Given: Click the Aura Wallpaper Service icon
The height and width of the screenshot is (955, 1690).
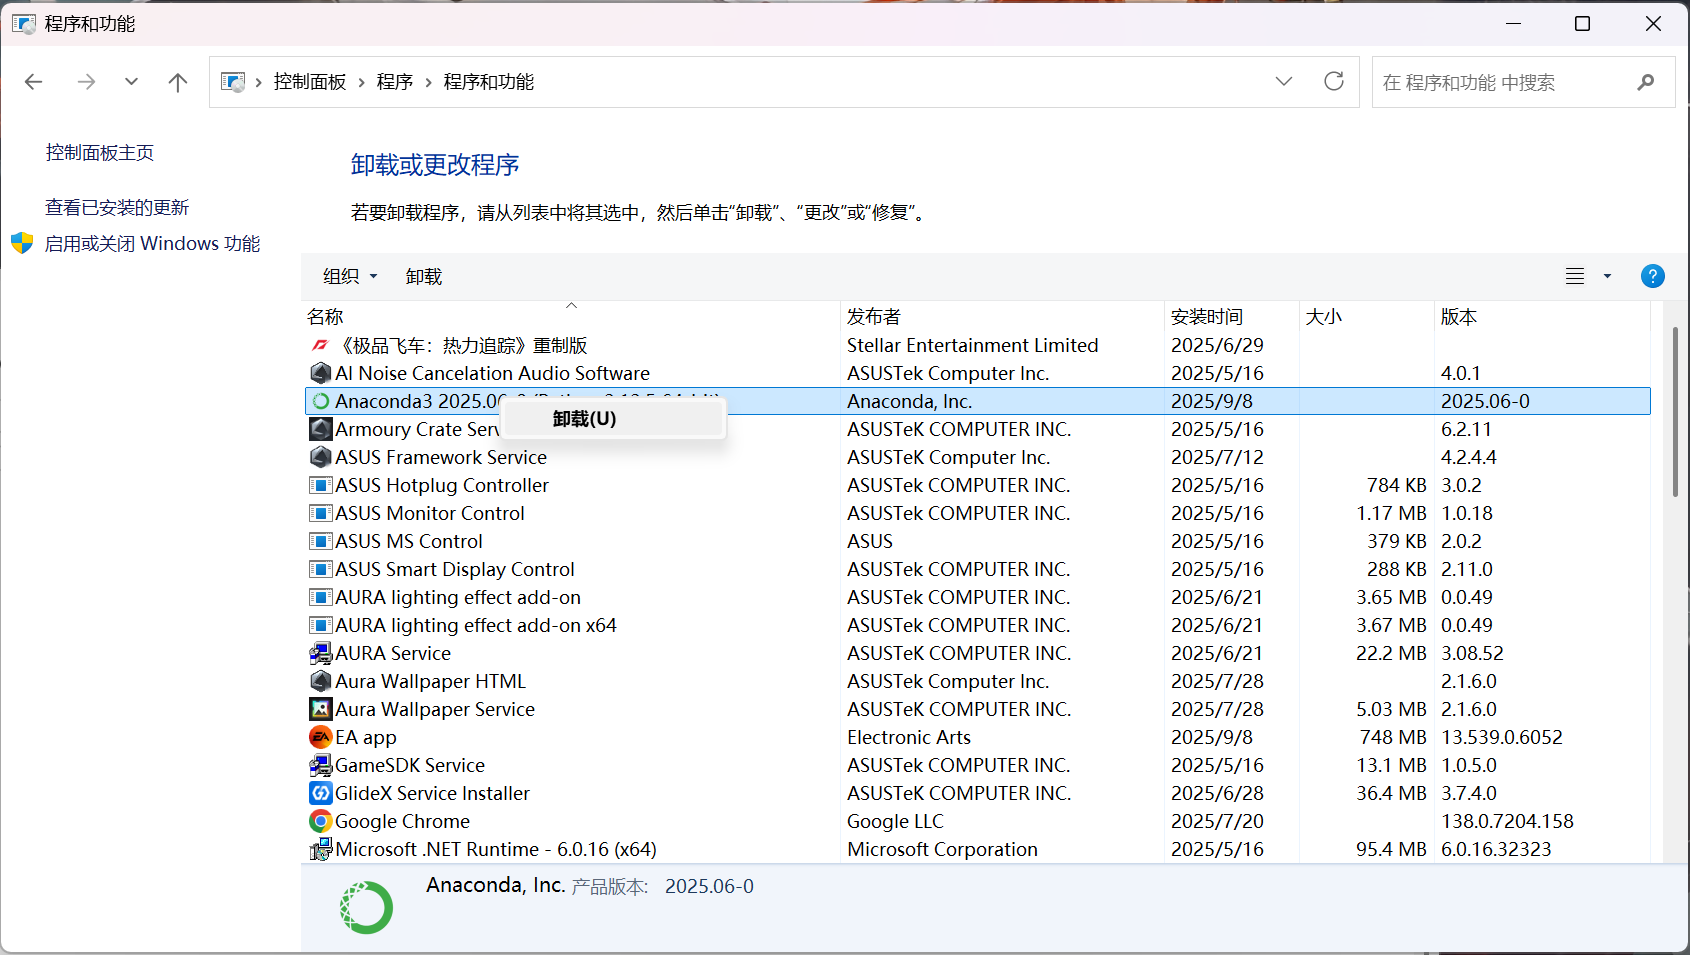Looking at the screenshot, I should 320,708.
